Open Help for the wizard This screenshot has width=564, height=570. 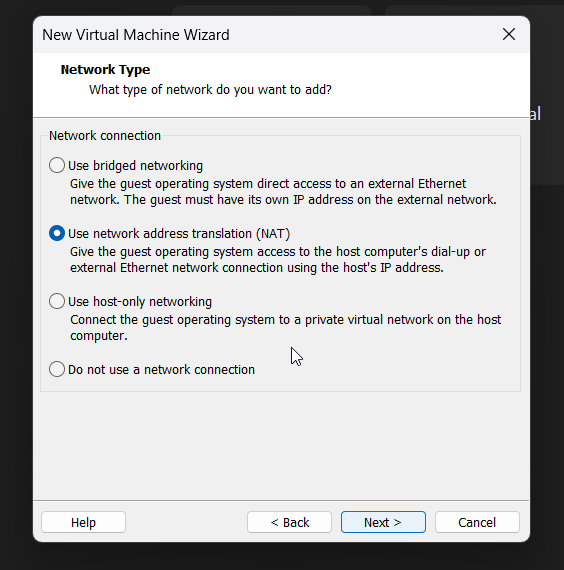(x=83, y=522)
